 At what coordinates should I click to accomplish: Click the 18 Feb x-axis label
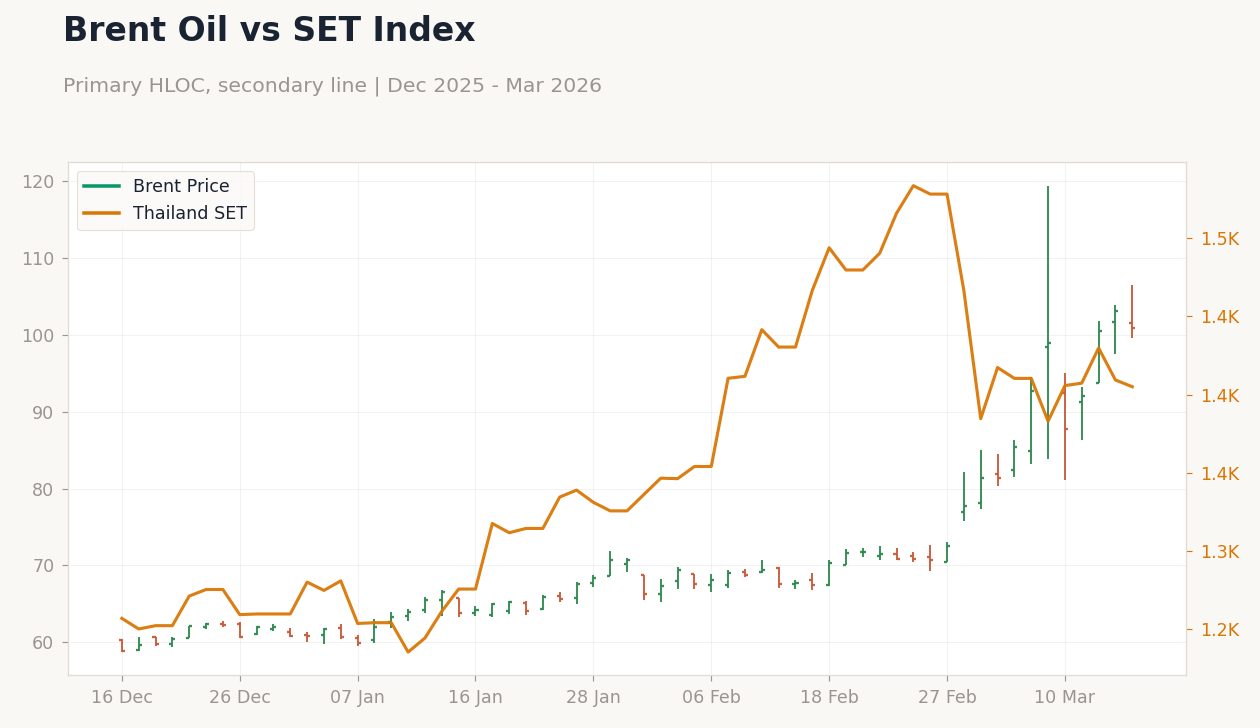coord(829,698)
